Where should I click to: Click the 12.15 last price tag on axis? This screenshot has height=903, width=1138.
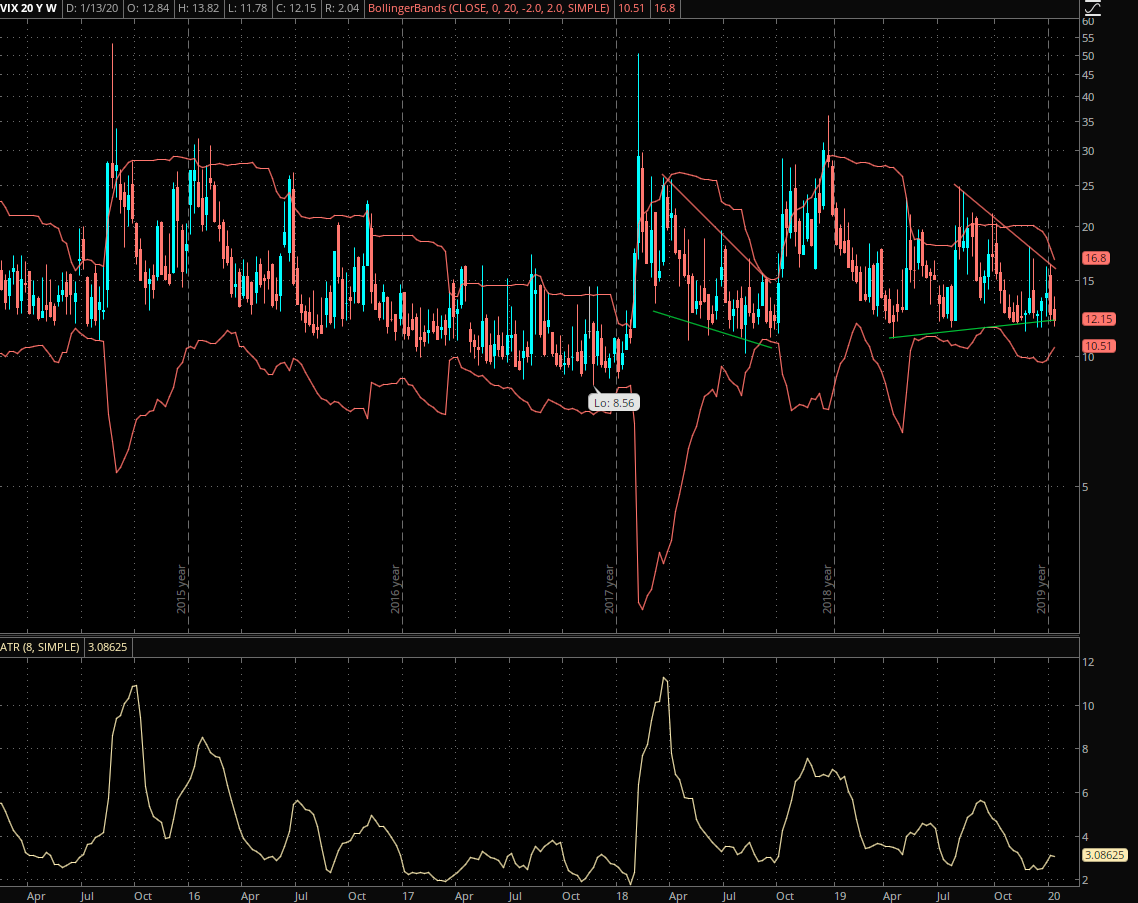pyautogui.click(x=1098, y=319)
